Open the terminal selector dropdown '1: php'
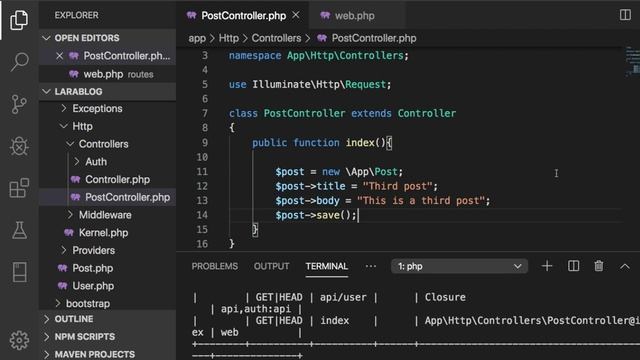This screenshot has height=360, width=640. click(459, 266)
